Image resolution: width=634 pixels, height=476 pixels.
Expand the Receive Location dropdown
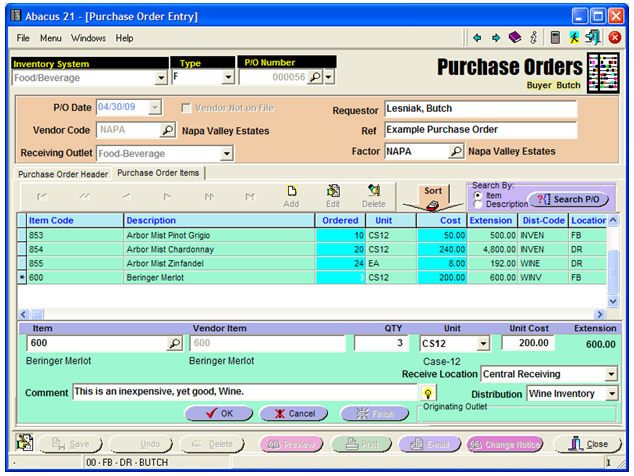(x=611, y=374)
